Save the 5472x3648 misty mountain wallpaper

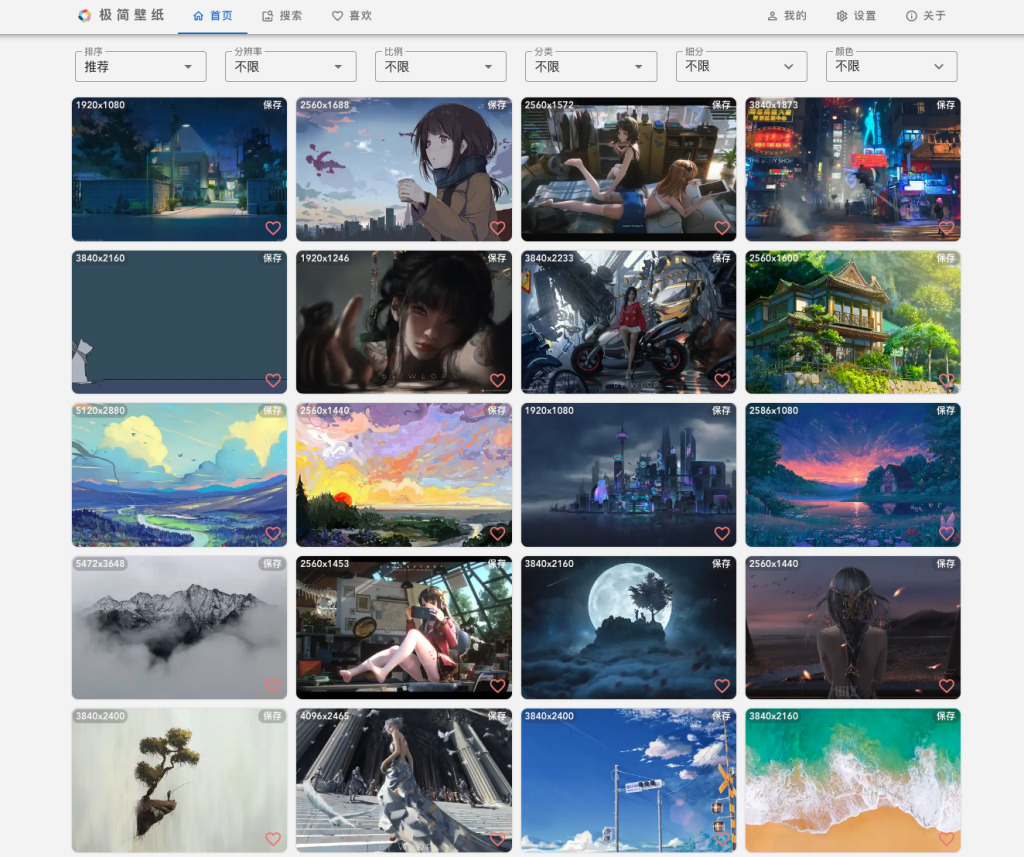click(272, 563)
